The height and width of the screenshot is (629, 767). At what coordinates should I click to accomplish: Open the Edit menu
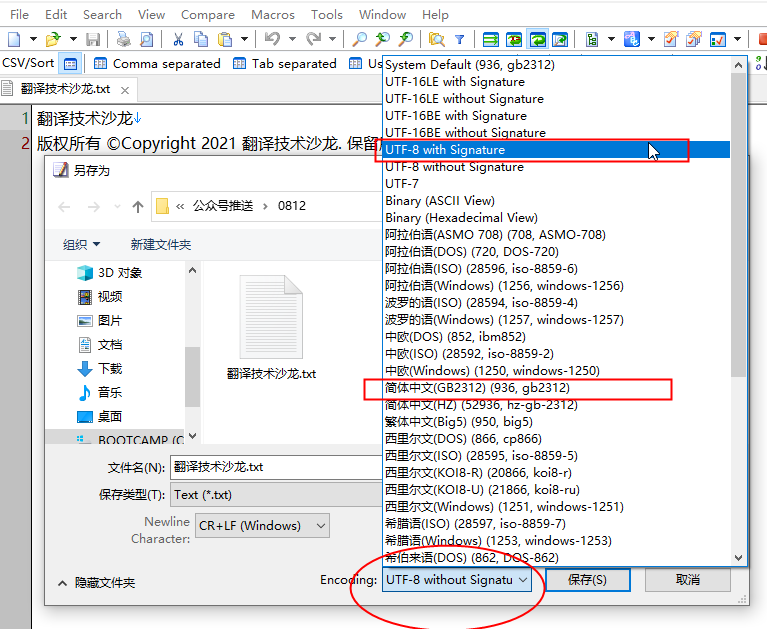pos(56,15)
